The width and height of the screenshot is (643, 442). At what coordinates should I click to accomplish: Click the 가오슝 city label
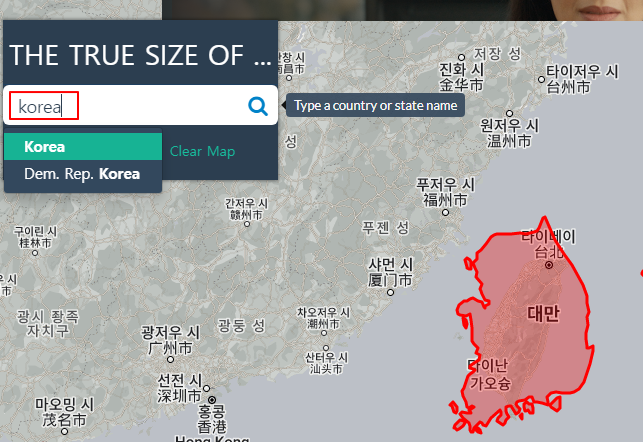point(490,383)
